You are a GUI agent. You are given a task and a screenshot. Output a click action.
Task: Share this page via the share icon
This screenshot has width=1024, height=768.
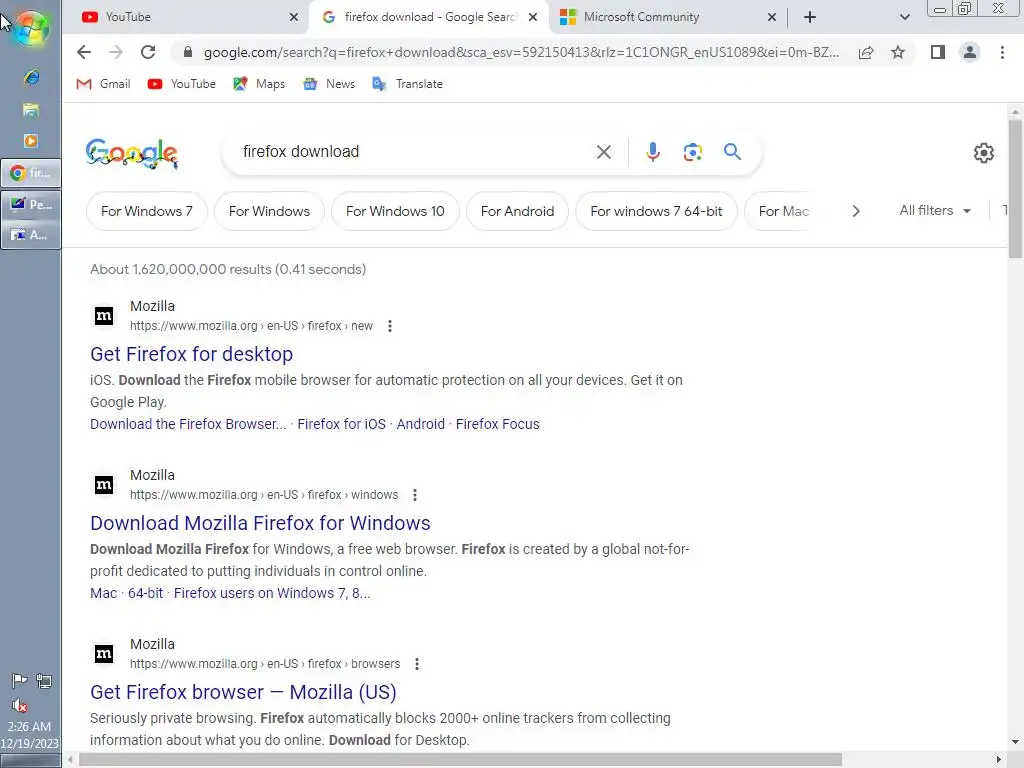tap(866, 52)
